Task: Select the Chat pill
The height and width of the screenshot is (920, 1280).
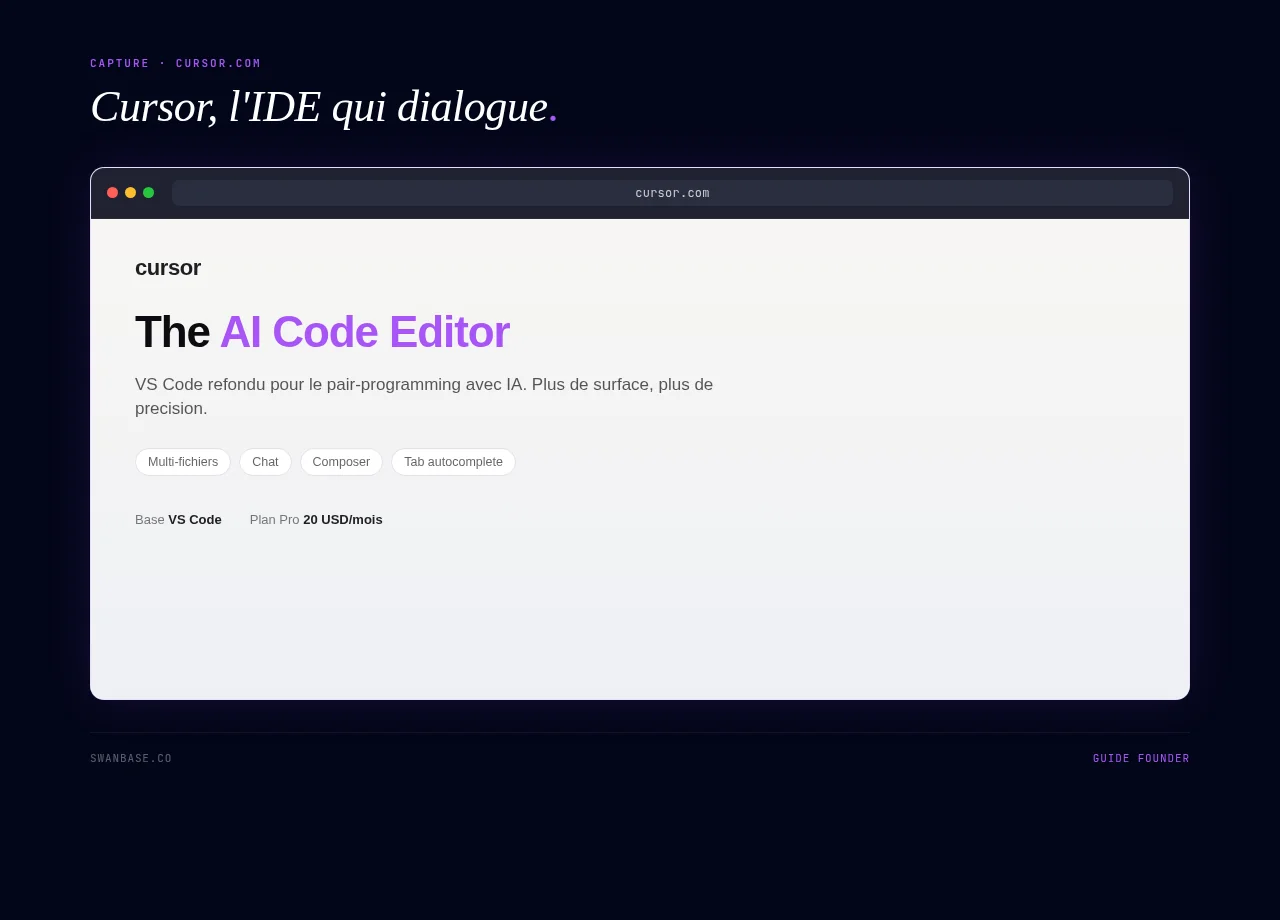Action: [x=265, y=462]
